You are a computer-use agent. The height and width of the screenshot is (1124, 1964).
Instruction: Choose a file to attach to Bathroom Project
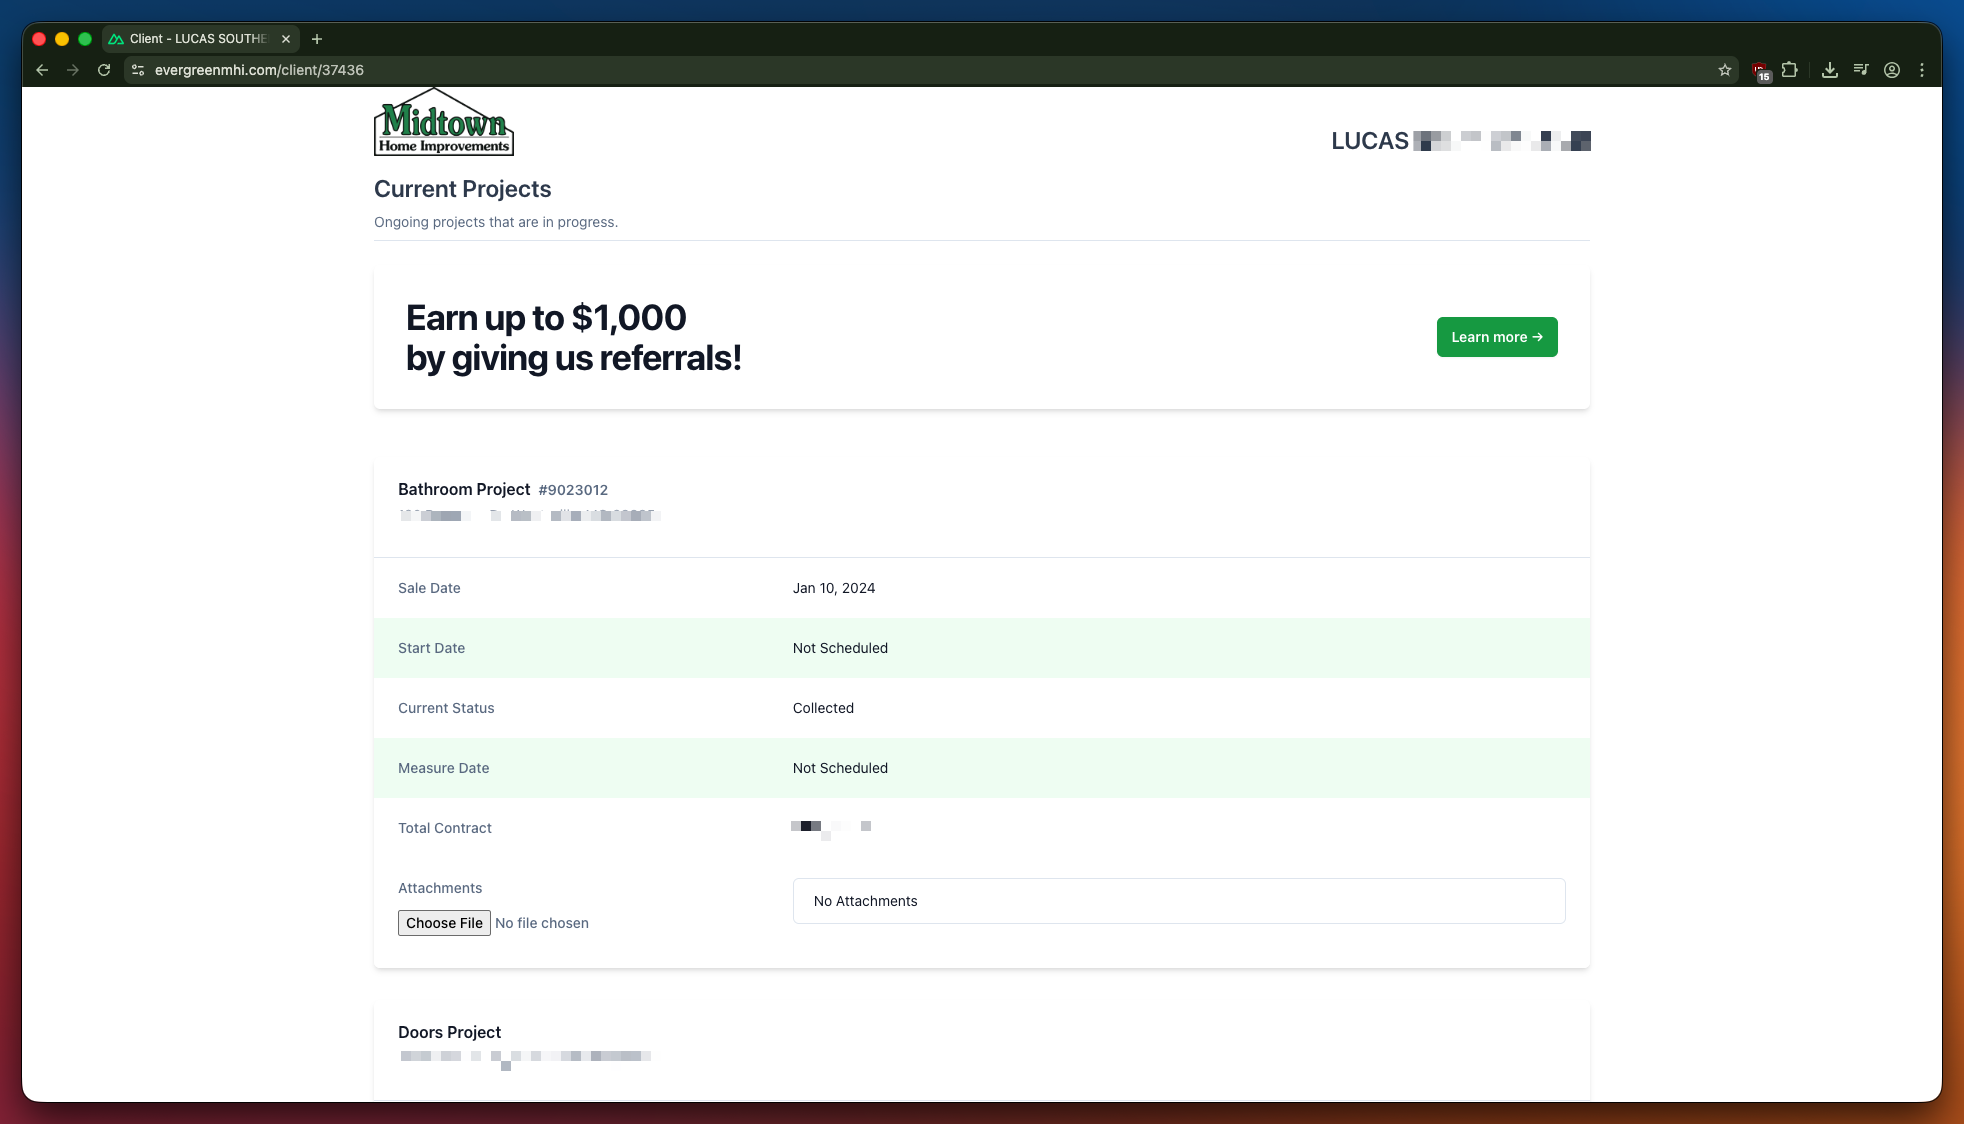coord(444,922)
